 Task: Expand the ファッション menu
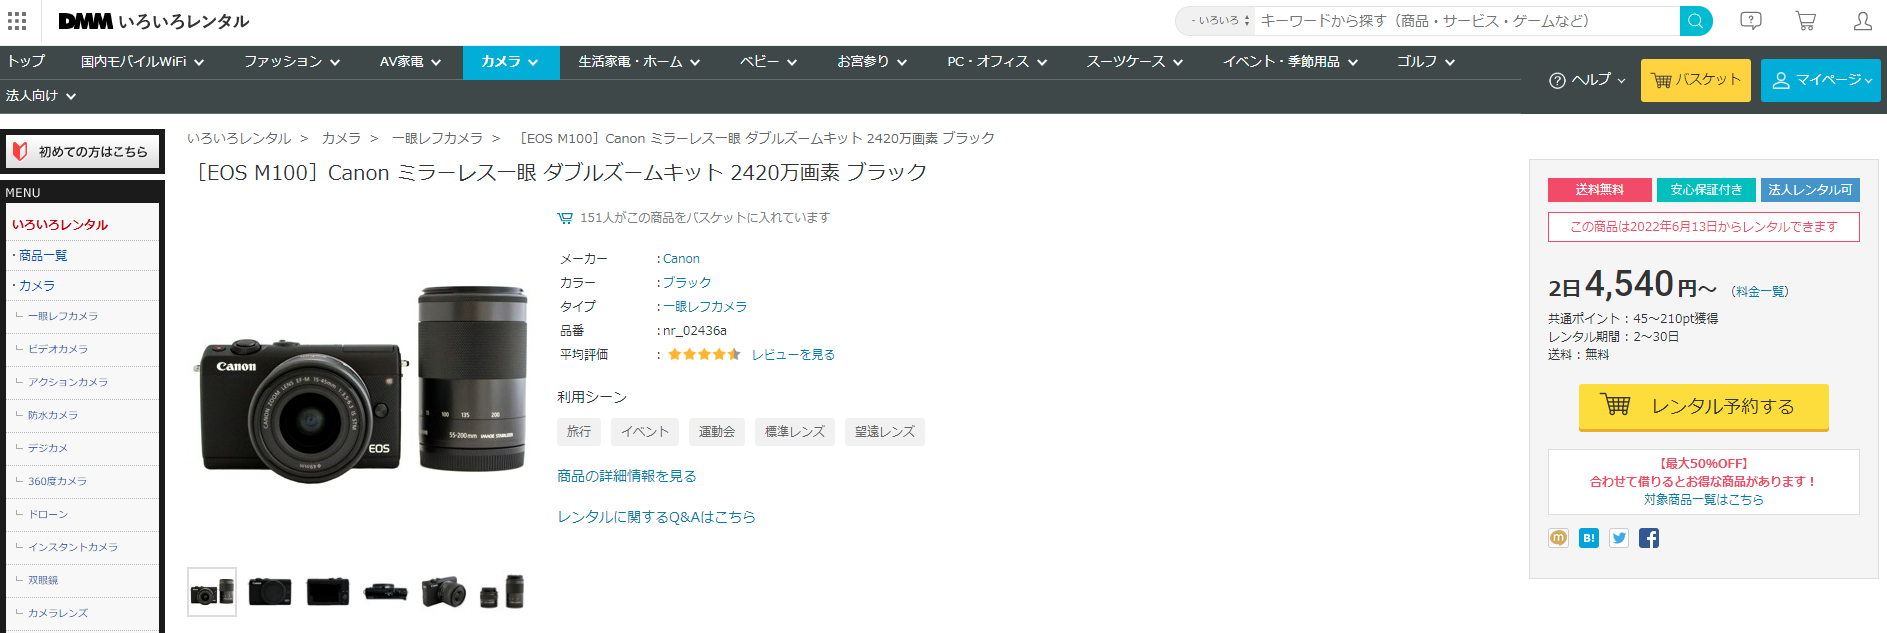(292, 62)
